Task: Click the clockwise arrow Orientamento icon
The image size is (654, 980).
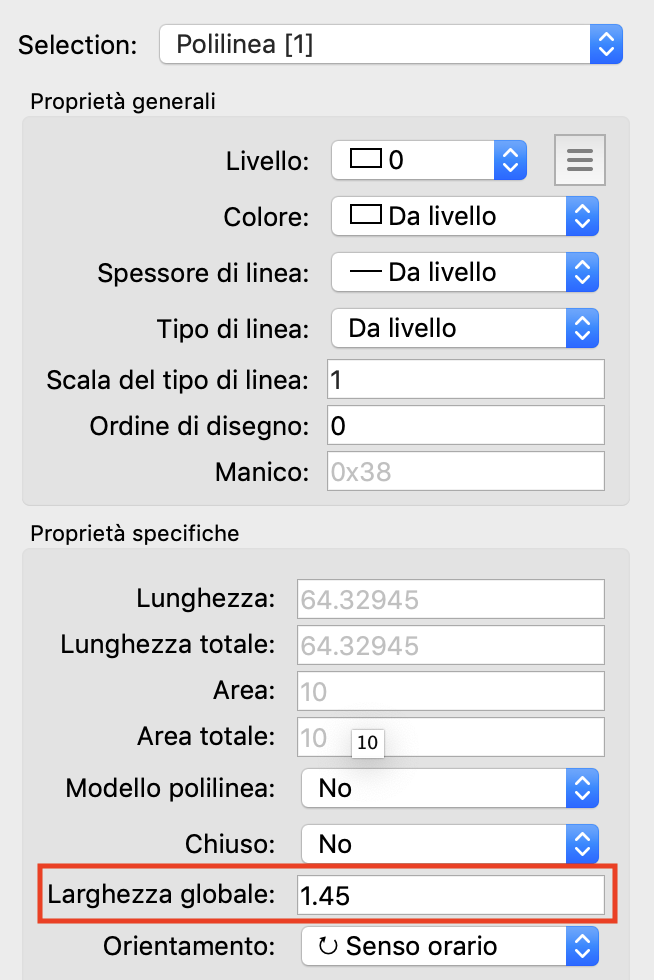Action: pos(328,946)
